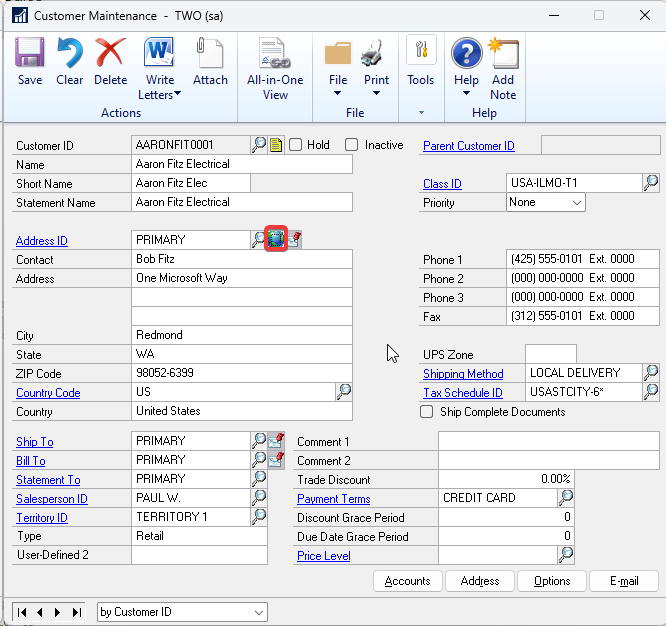Open the Customer ID lookup magnifier

(x=259, y=145)
